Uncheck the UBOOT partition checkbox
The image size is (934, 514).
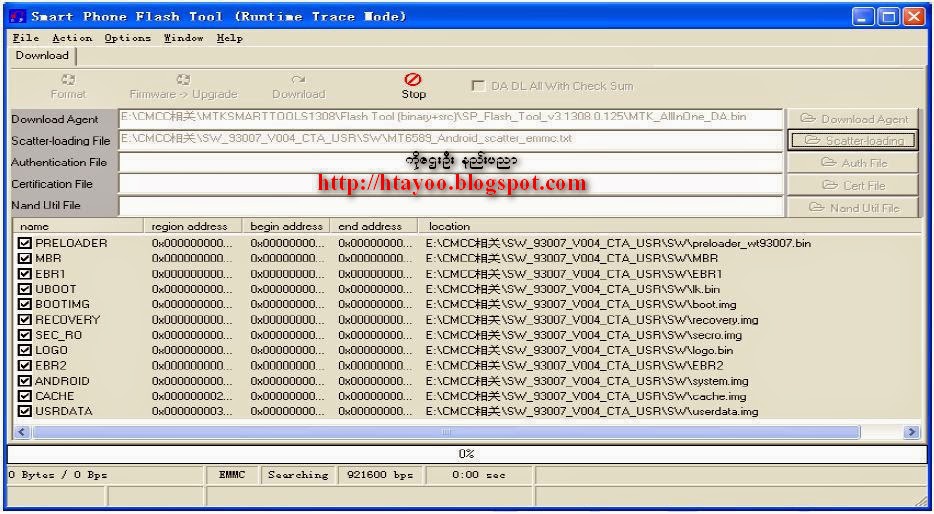point(24,289)
